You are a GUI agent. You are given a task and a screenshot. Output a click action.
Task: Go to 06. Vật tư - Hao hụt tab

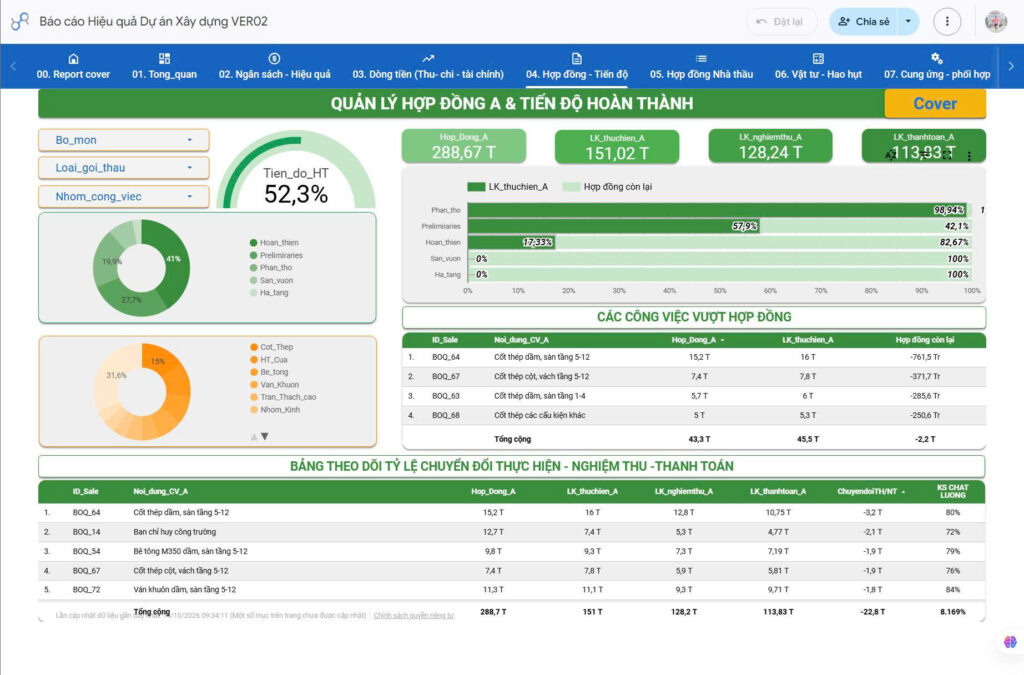click(818, 67)
